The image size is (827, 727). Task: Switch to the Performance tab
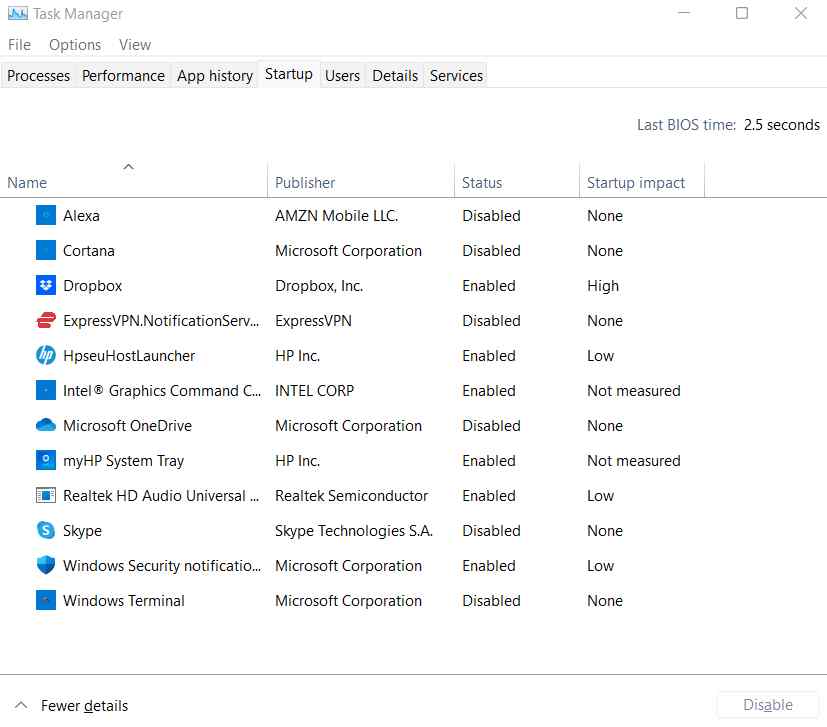pos(123,75)
